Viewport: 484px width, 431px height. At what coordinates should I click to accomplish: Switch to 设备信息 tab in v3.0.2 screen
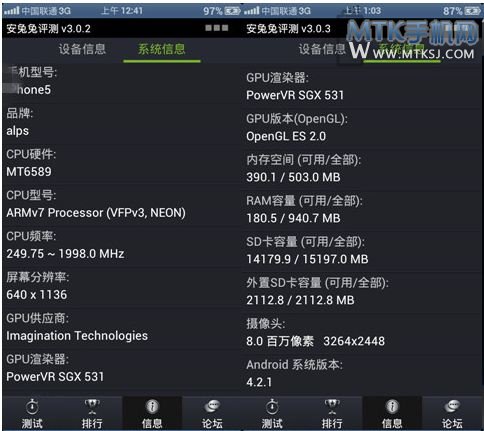click(82, 49)
